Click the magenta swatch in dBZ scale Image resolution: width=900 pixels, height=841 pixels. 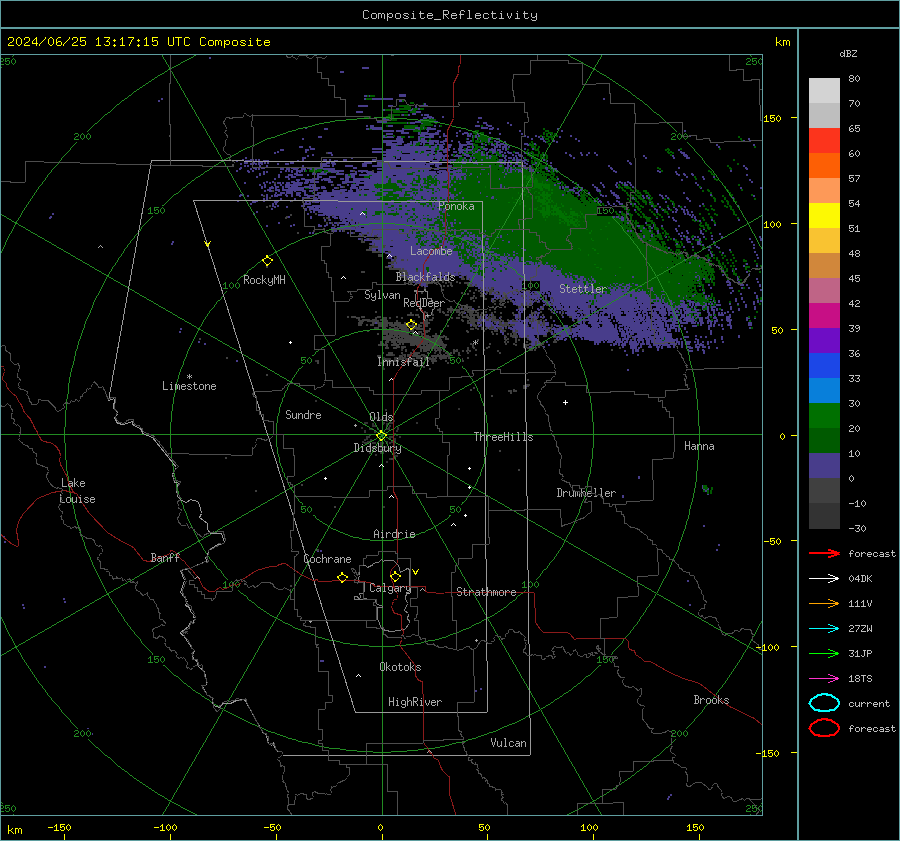[x=824, y=316]
